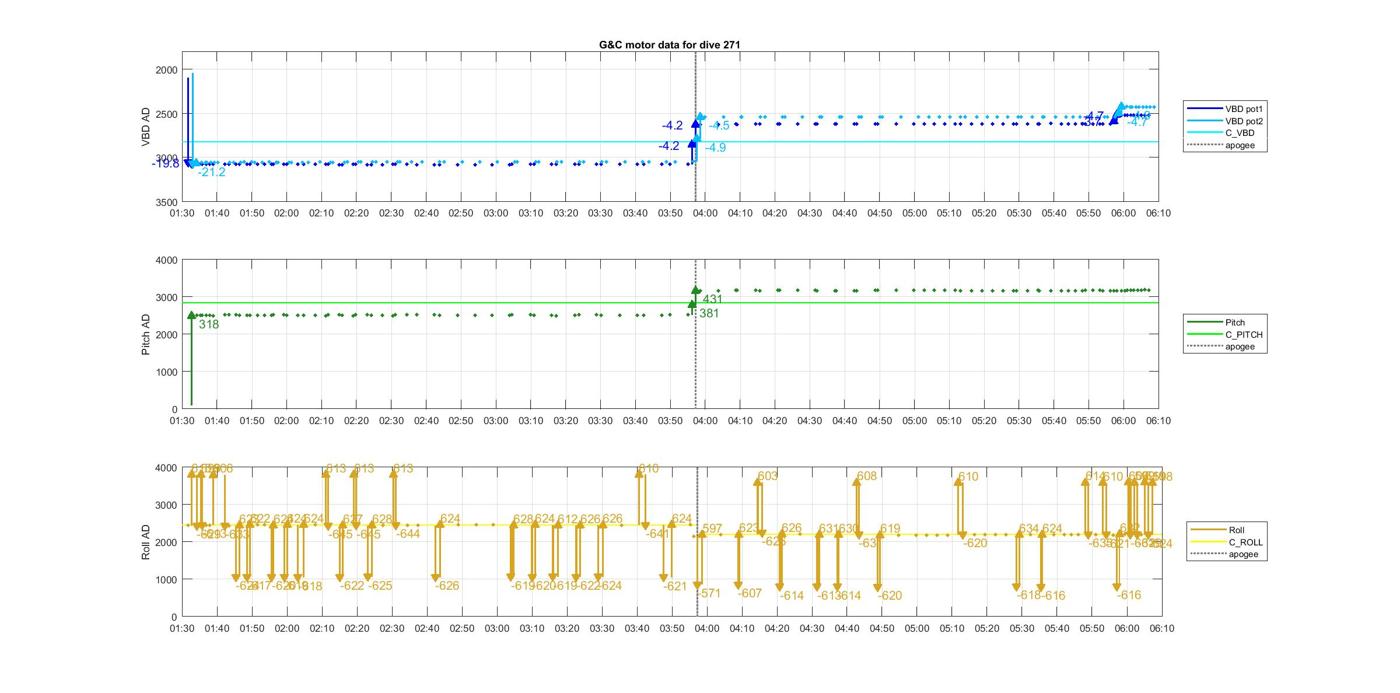Click the "-21.2" annotation in VBD plot
Image resolution: width=1400 pixels, height=693 pixels.
(211, 172)
